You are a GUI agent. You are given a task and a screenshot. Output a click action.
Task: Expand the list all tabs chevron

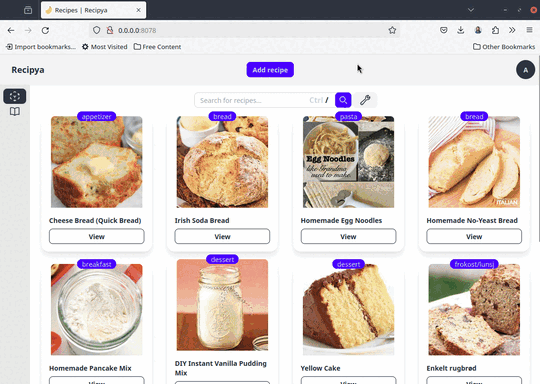(470, 10)
